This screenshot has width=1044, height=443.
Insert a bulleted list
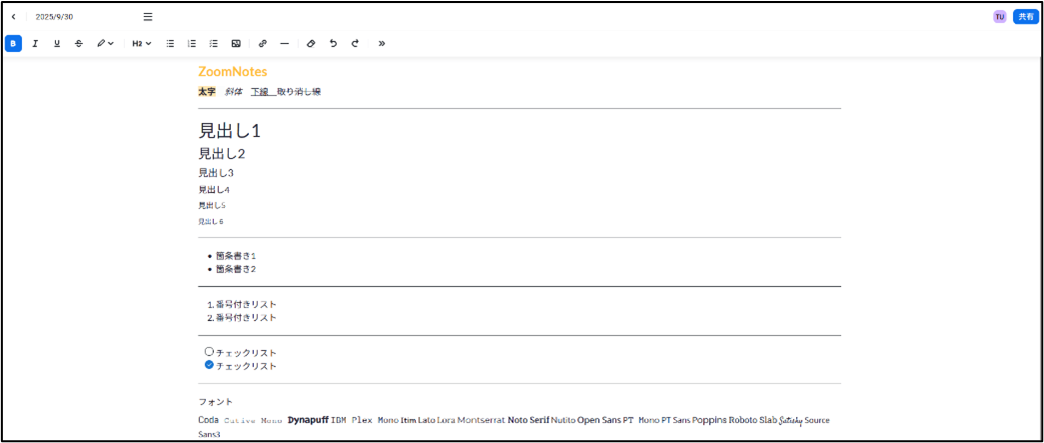(170, 43)
